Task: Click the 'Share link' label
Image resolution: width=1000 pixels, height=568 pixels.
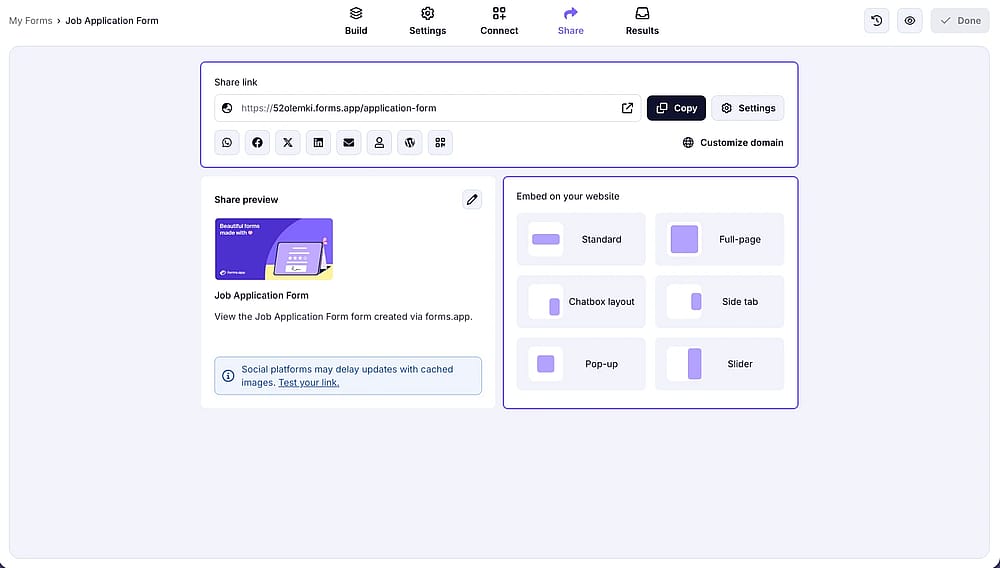Action: (236, 82)
